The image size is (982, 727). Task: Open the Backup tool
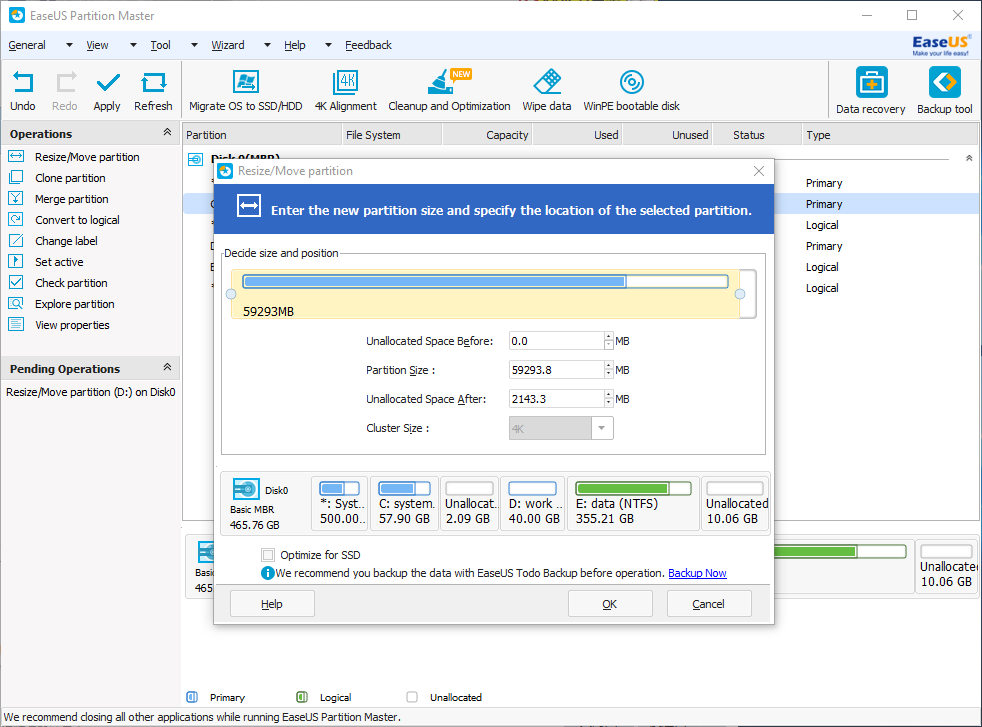(944, 82)
